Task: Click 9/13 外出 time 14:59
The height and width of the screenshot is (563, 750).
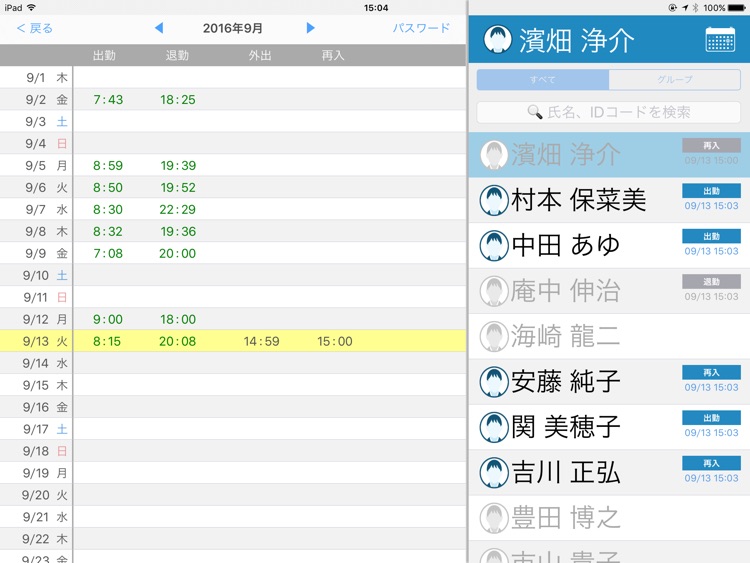Action: pyautogui.click(x=261, y=342)
